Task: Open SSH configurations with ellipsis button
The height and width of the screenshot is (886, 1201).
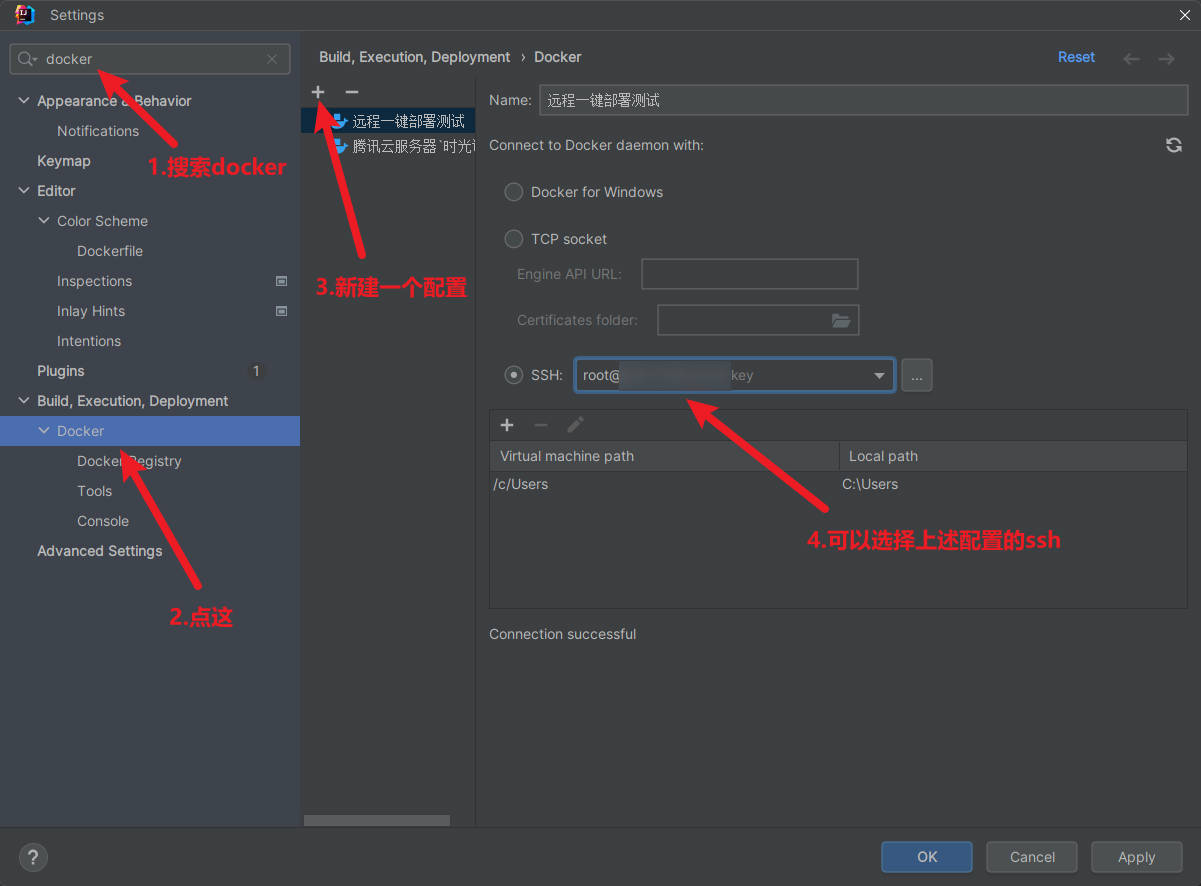Action: click(x=916, y=375)
